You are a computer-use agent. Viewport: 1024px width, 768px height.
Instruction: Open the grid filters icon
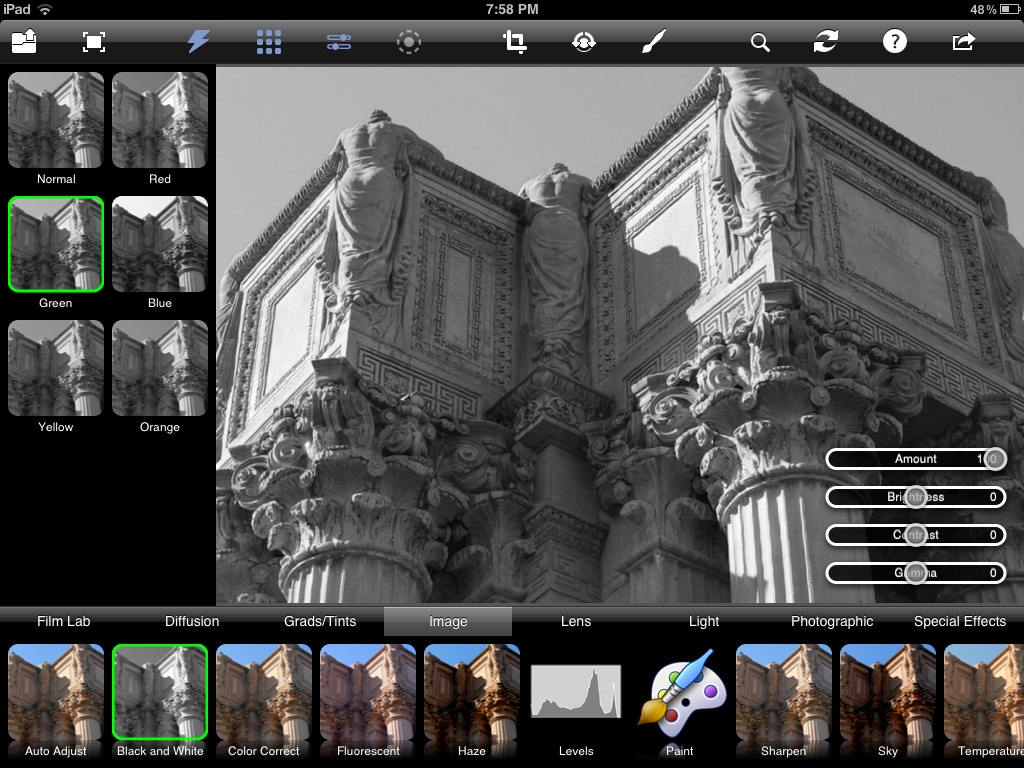coord(268,42)
